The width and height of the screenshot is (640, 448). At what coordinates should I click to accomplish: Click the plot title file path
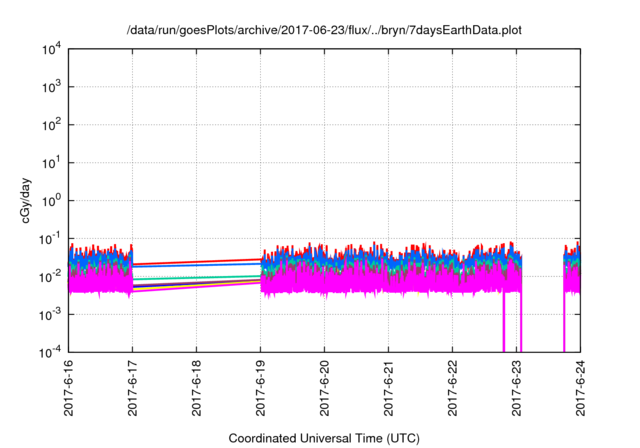(x=324, y=30)
